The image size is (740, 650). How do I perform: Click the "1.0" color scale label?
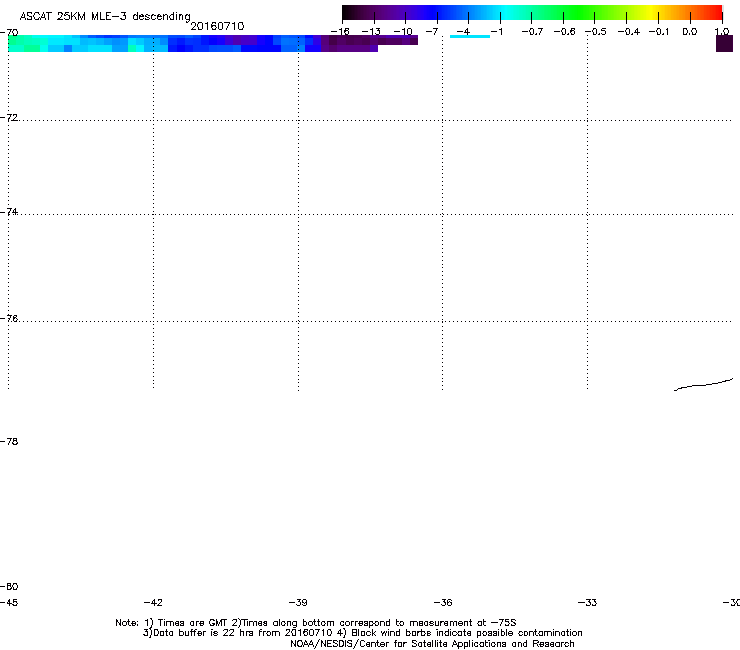tap(722, 32)
